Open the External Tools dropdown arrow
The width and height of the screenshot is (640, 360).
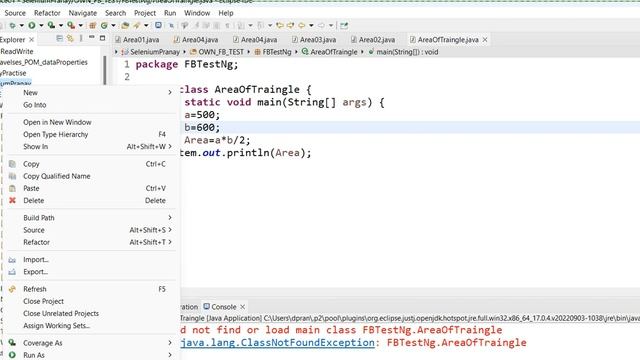tap(81, 25)
